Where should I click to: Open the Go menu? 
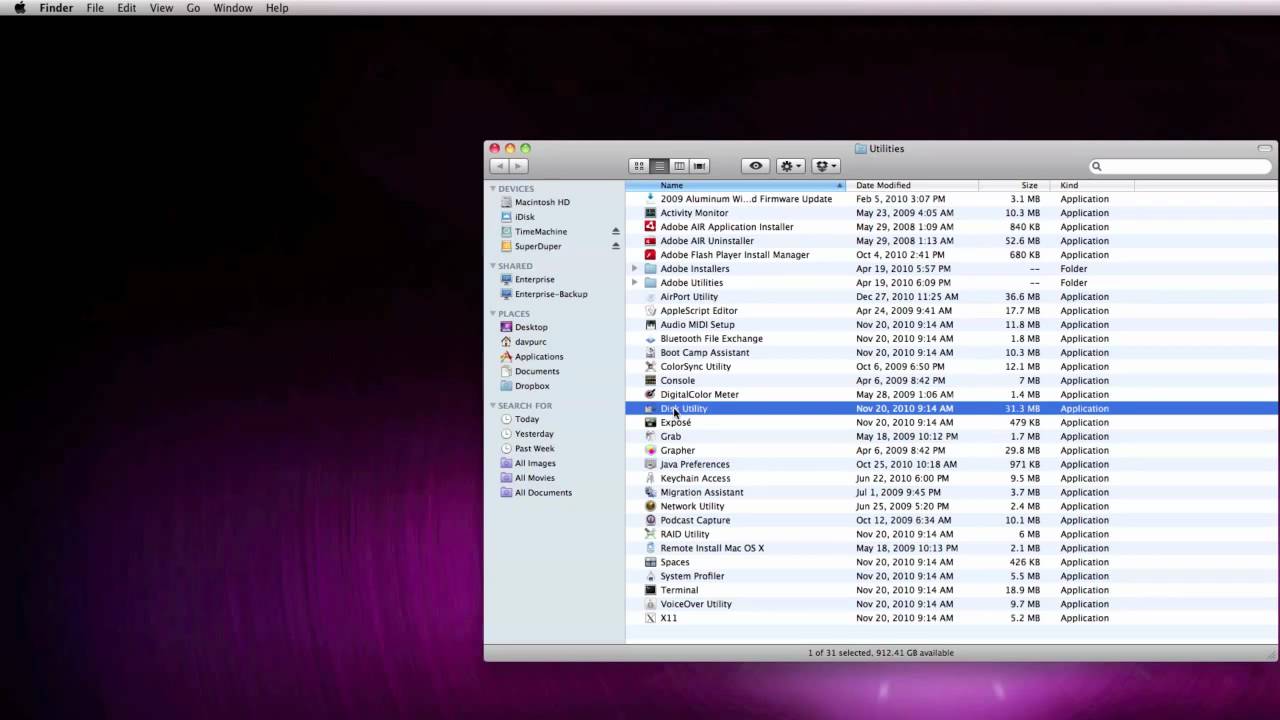[193, 8]
